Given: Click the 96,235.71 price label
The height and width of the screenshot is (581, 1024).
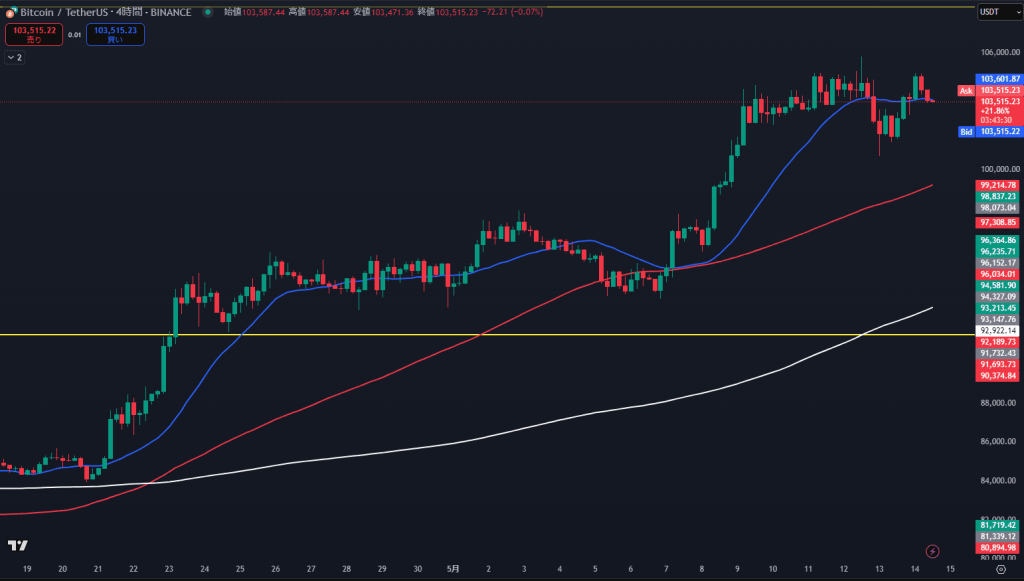Looking at the screenshot, I should pos(999,251).
